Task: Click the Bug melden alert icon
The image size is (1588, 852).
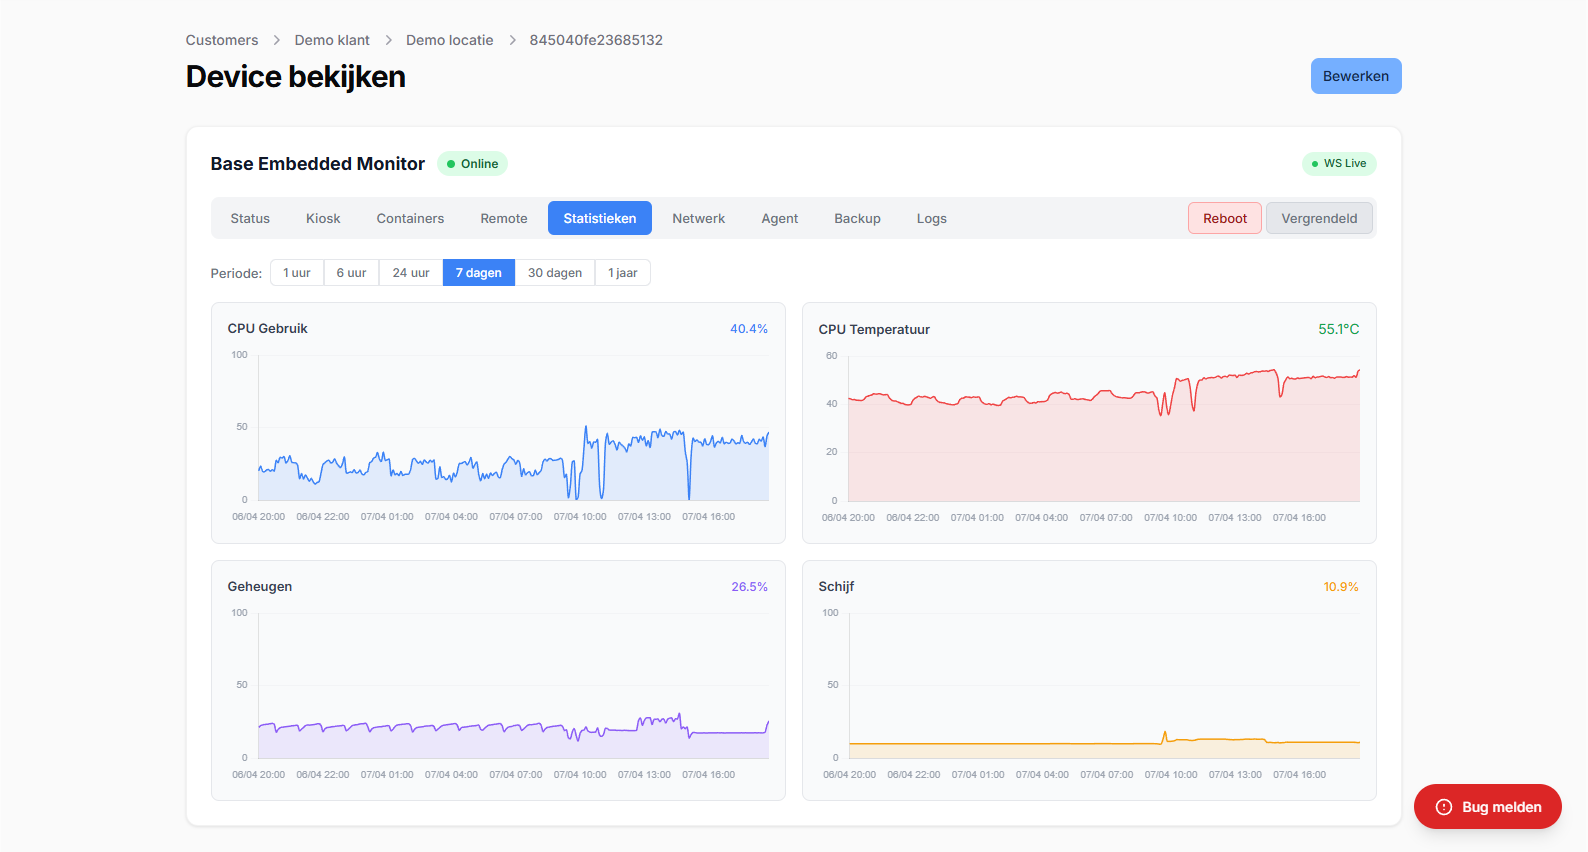Action: click(x=1444, y=807)
